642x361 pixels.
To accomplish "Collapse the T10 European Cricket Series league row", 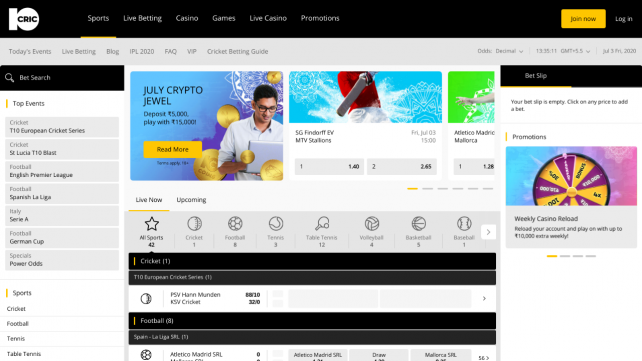I will [x=312, y=278].
